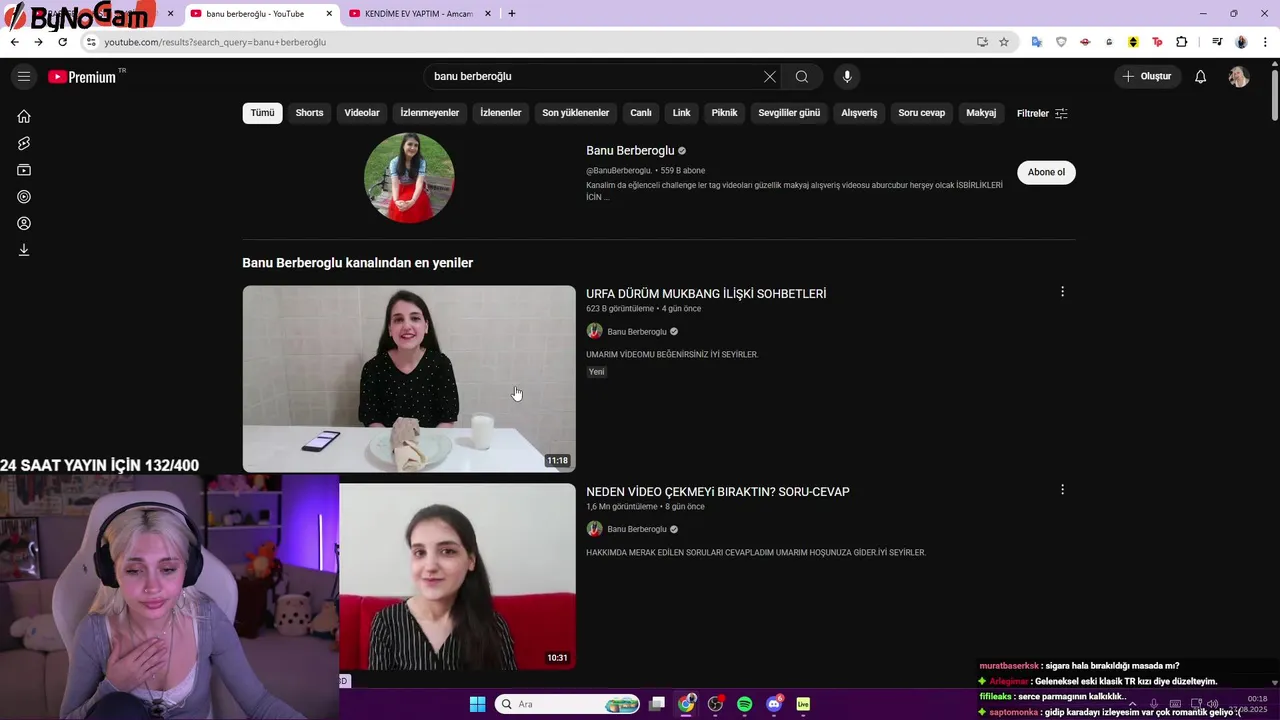Viewport: 1280px width, 720px height.
Task: Open Windows Start menu
Action: [477, 704]
